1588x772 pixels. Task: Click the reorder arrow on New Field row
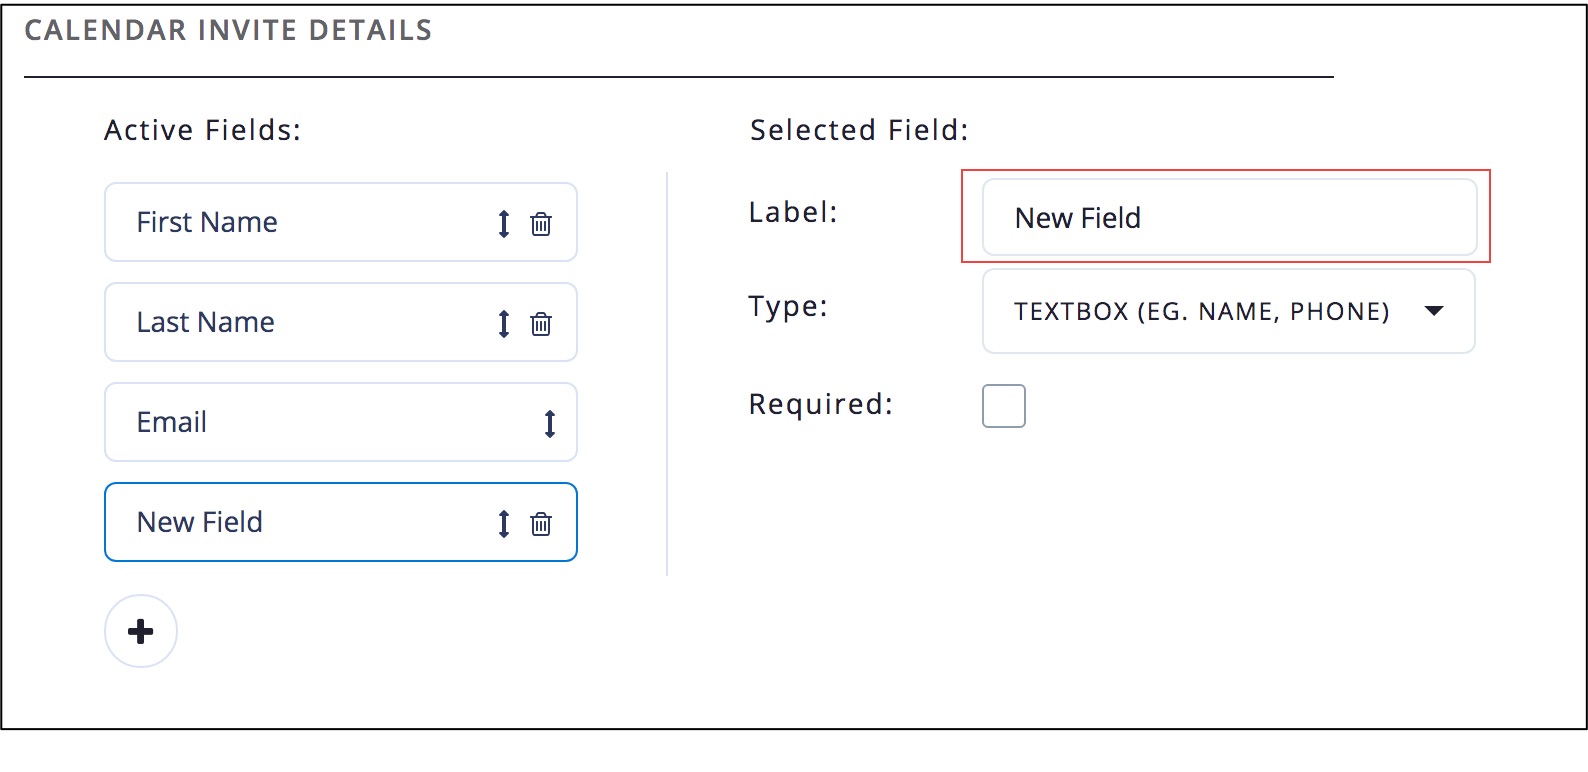coord(504,524)
